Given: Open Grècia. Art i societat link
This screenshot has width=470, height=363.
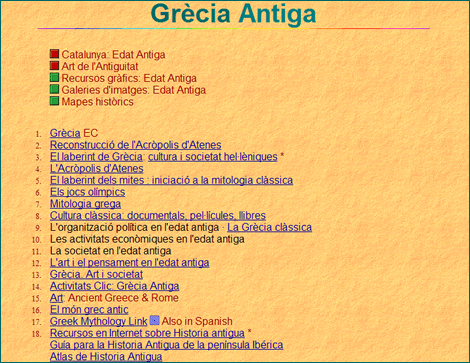Looking at the screenshot, I should point(96,274).
